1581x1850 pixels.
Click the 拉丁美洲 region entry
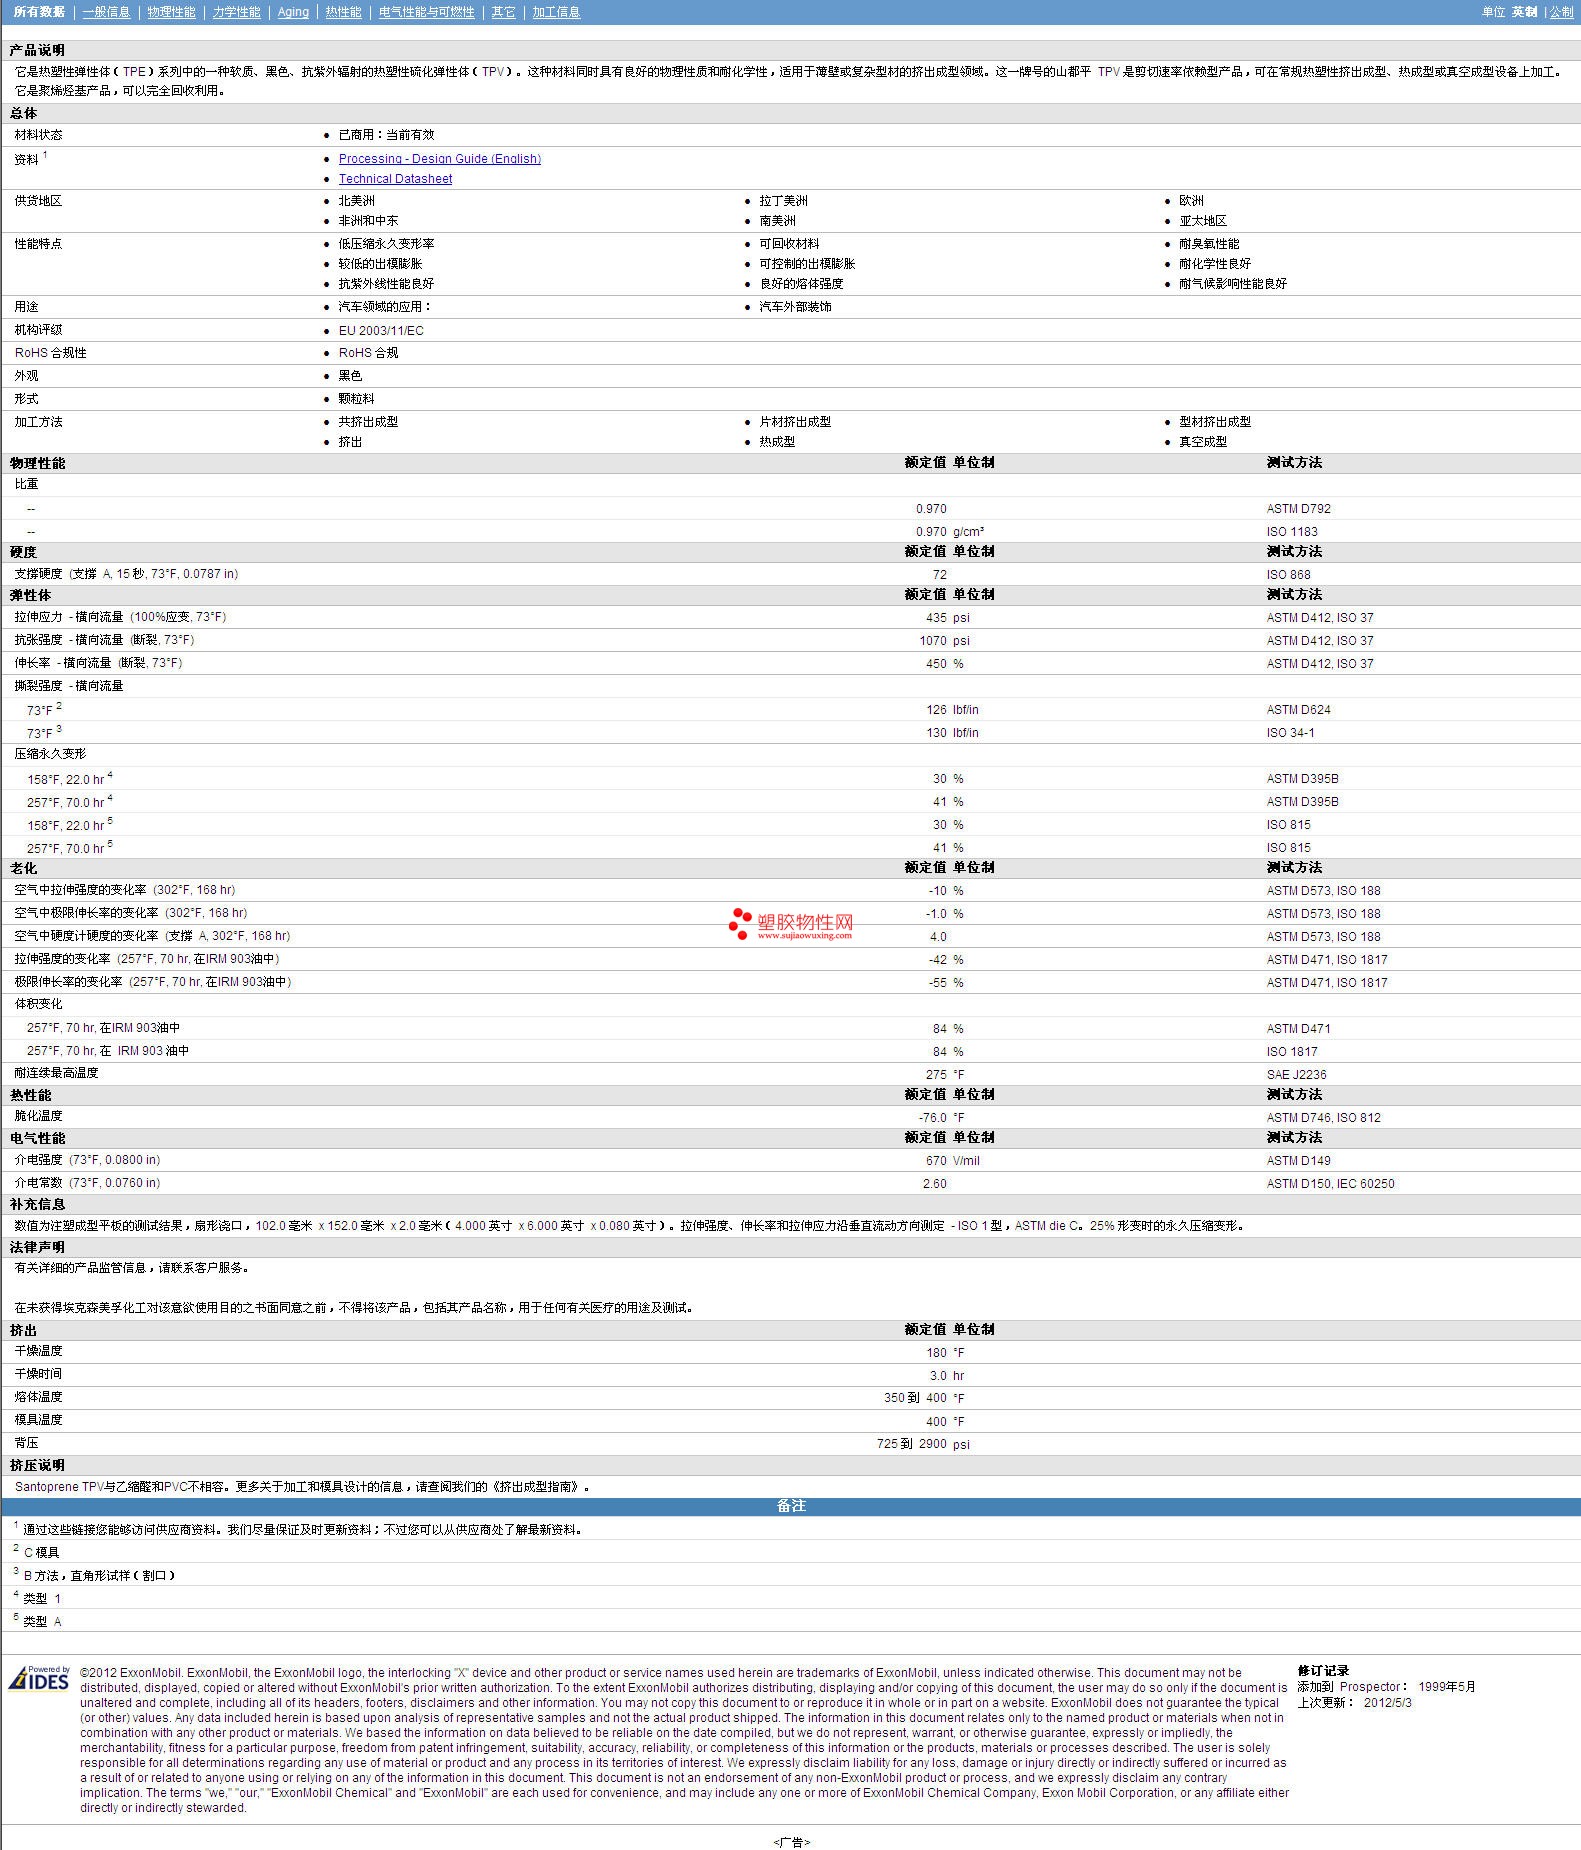(x=783, y=201)
